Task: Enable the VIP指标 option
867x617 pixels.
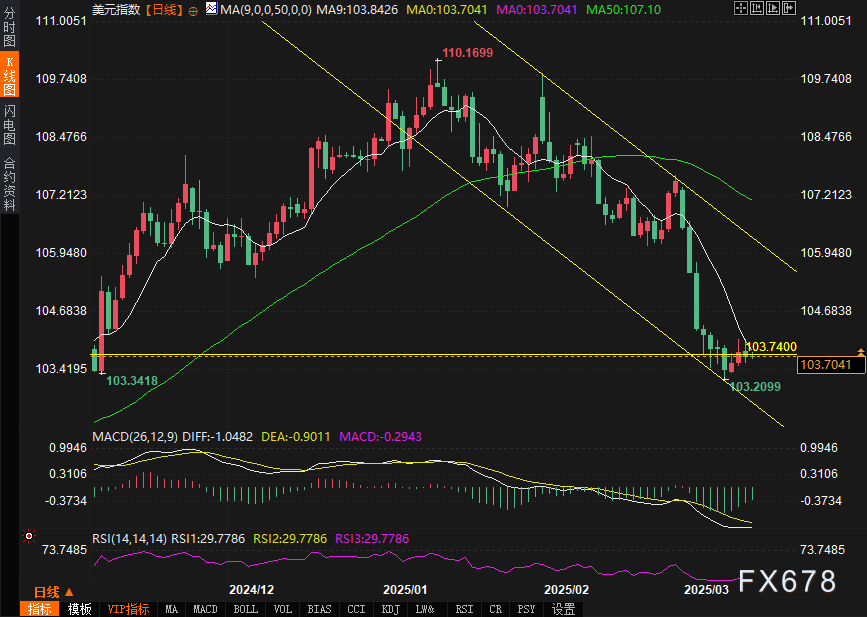Action: (x=128, y=608)
